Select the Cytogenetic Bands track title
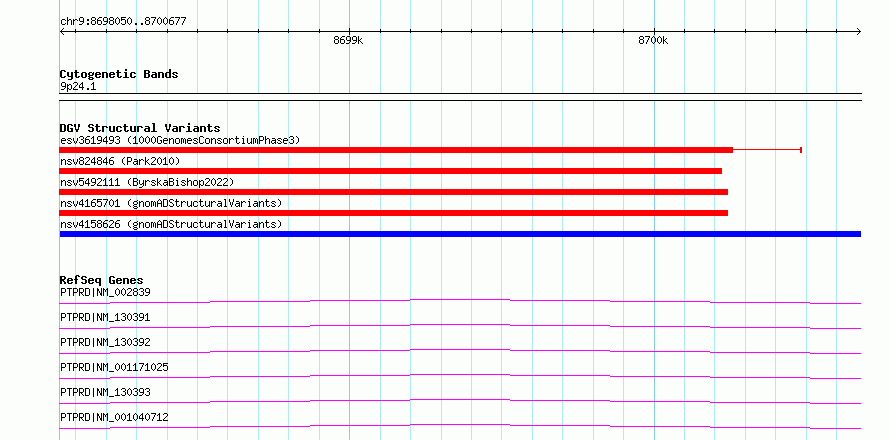The height and width of the screenshot is (440, 890). point(119,74)
